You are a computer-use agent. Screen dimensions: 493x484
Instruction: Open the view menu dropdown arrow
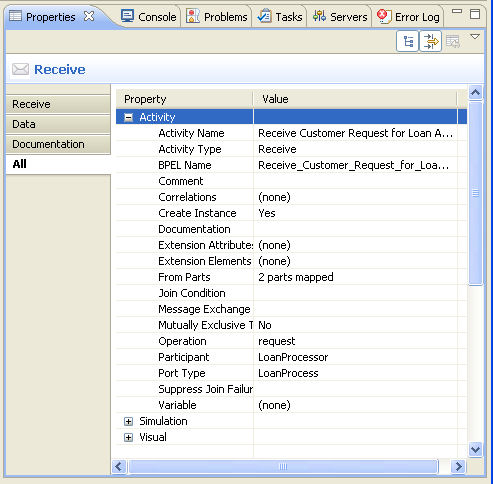click(475, 36)
